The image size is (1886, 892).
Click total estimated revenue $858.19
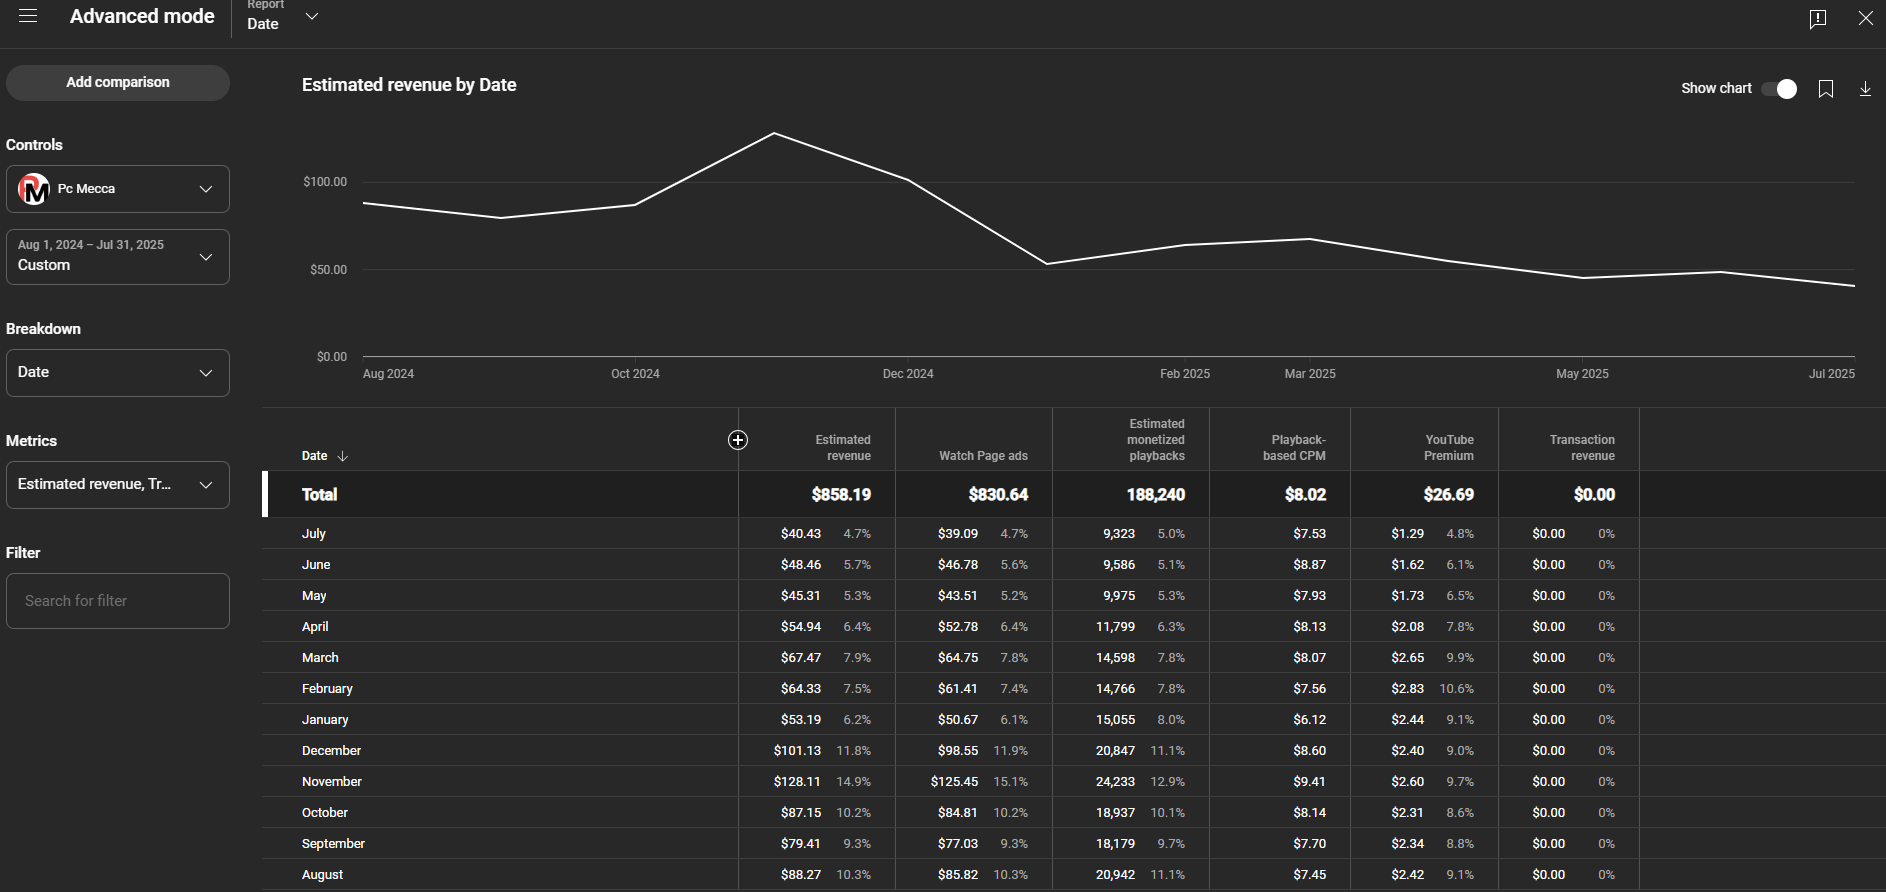click(x=841, y=495)
